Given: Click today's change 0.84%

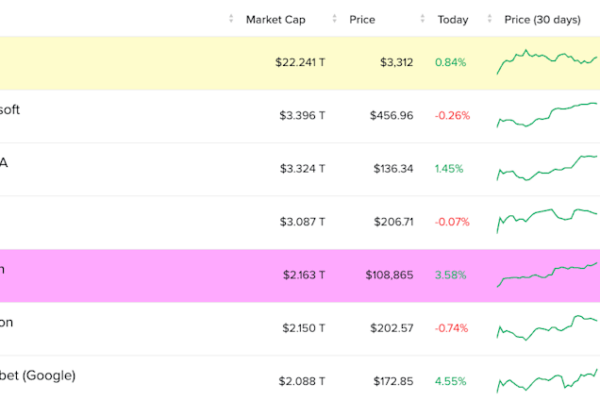Looking at the screenshot, I should [450, 62].
